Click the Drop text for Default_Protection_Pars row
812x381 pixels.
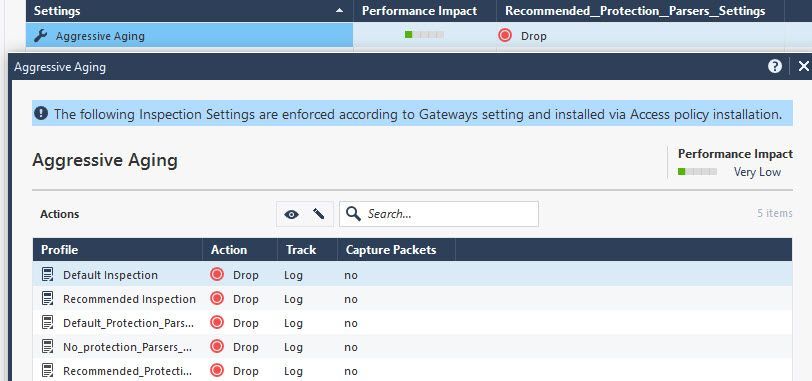[x=245, y=323]
